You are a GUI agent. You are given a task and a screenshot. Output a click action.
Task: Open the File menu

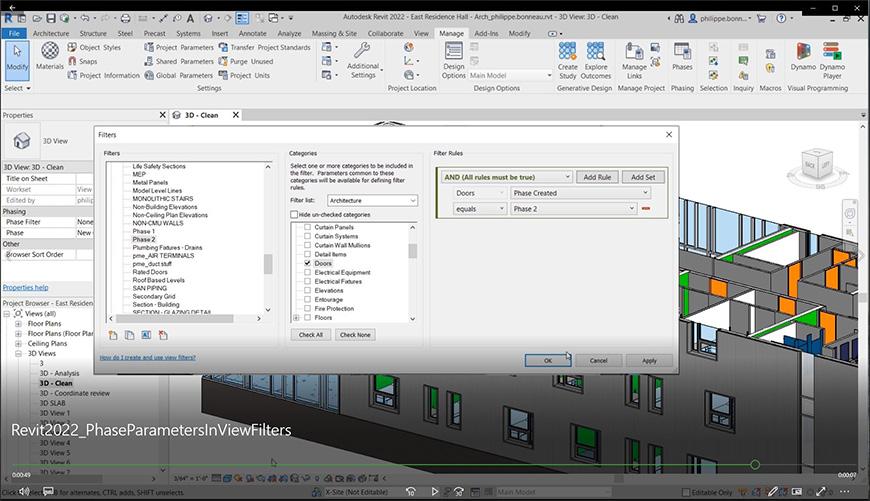click(14, 33)
